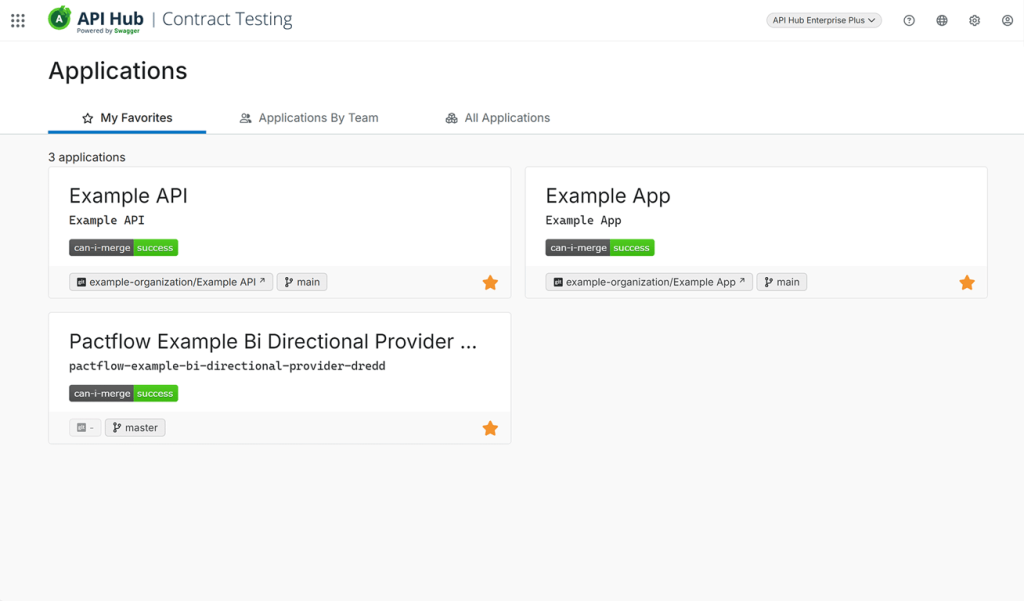
Task: Click the main branch tag on Example API
Action: coord(302,283)
